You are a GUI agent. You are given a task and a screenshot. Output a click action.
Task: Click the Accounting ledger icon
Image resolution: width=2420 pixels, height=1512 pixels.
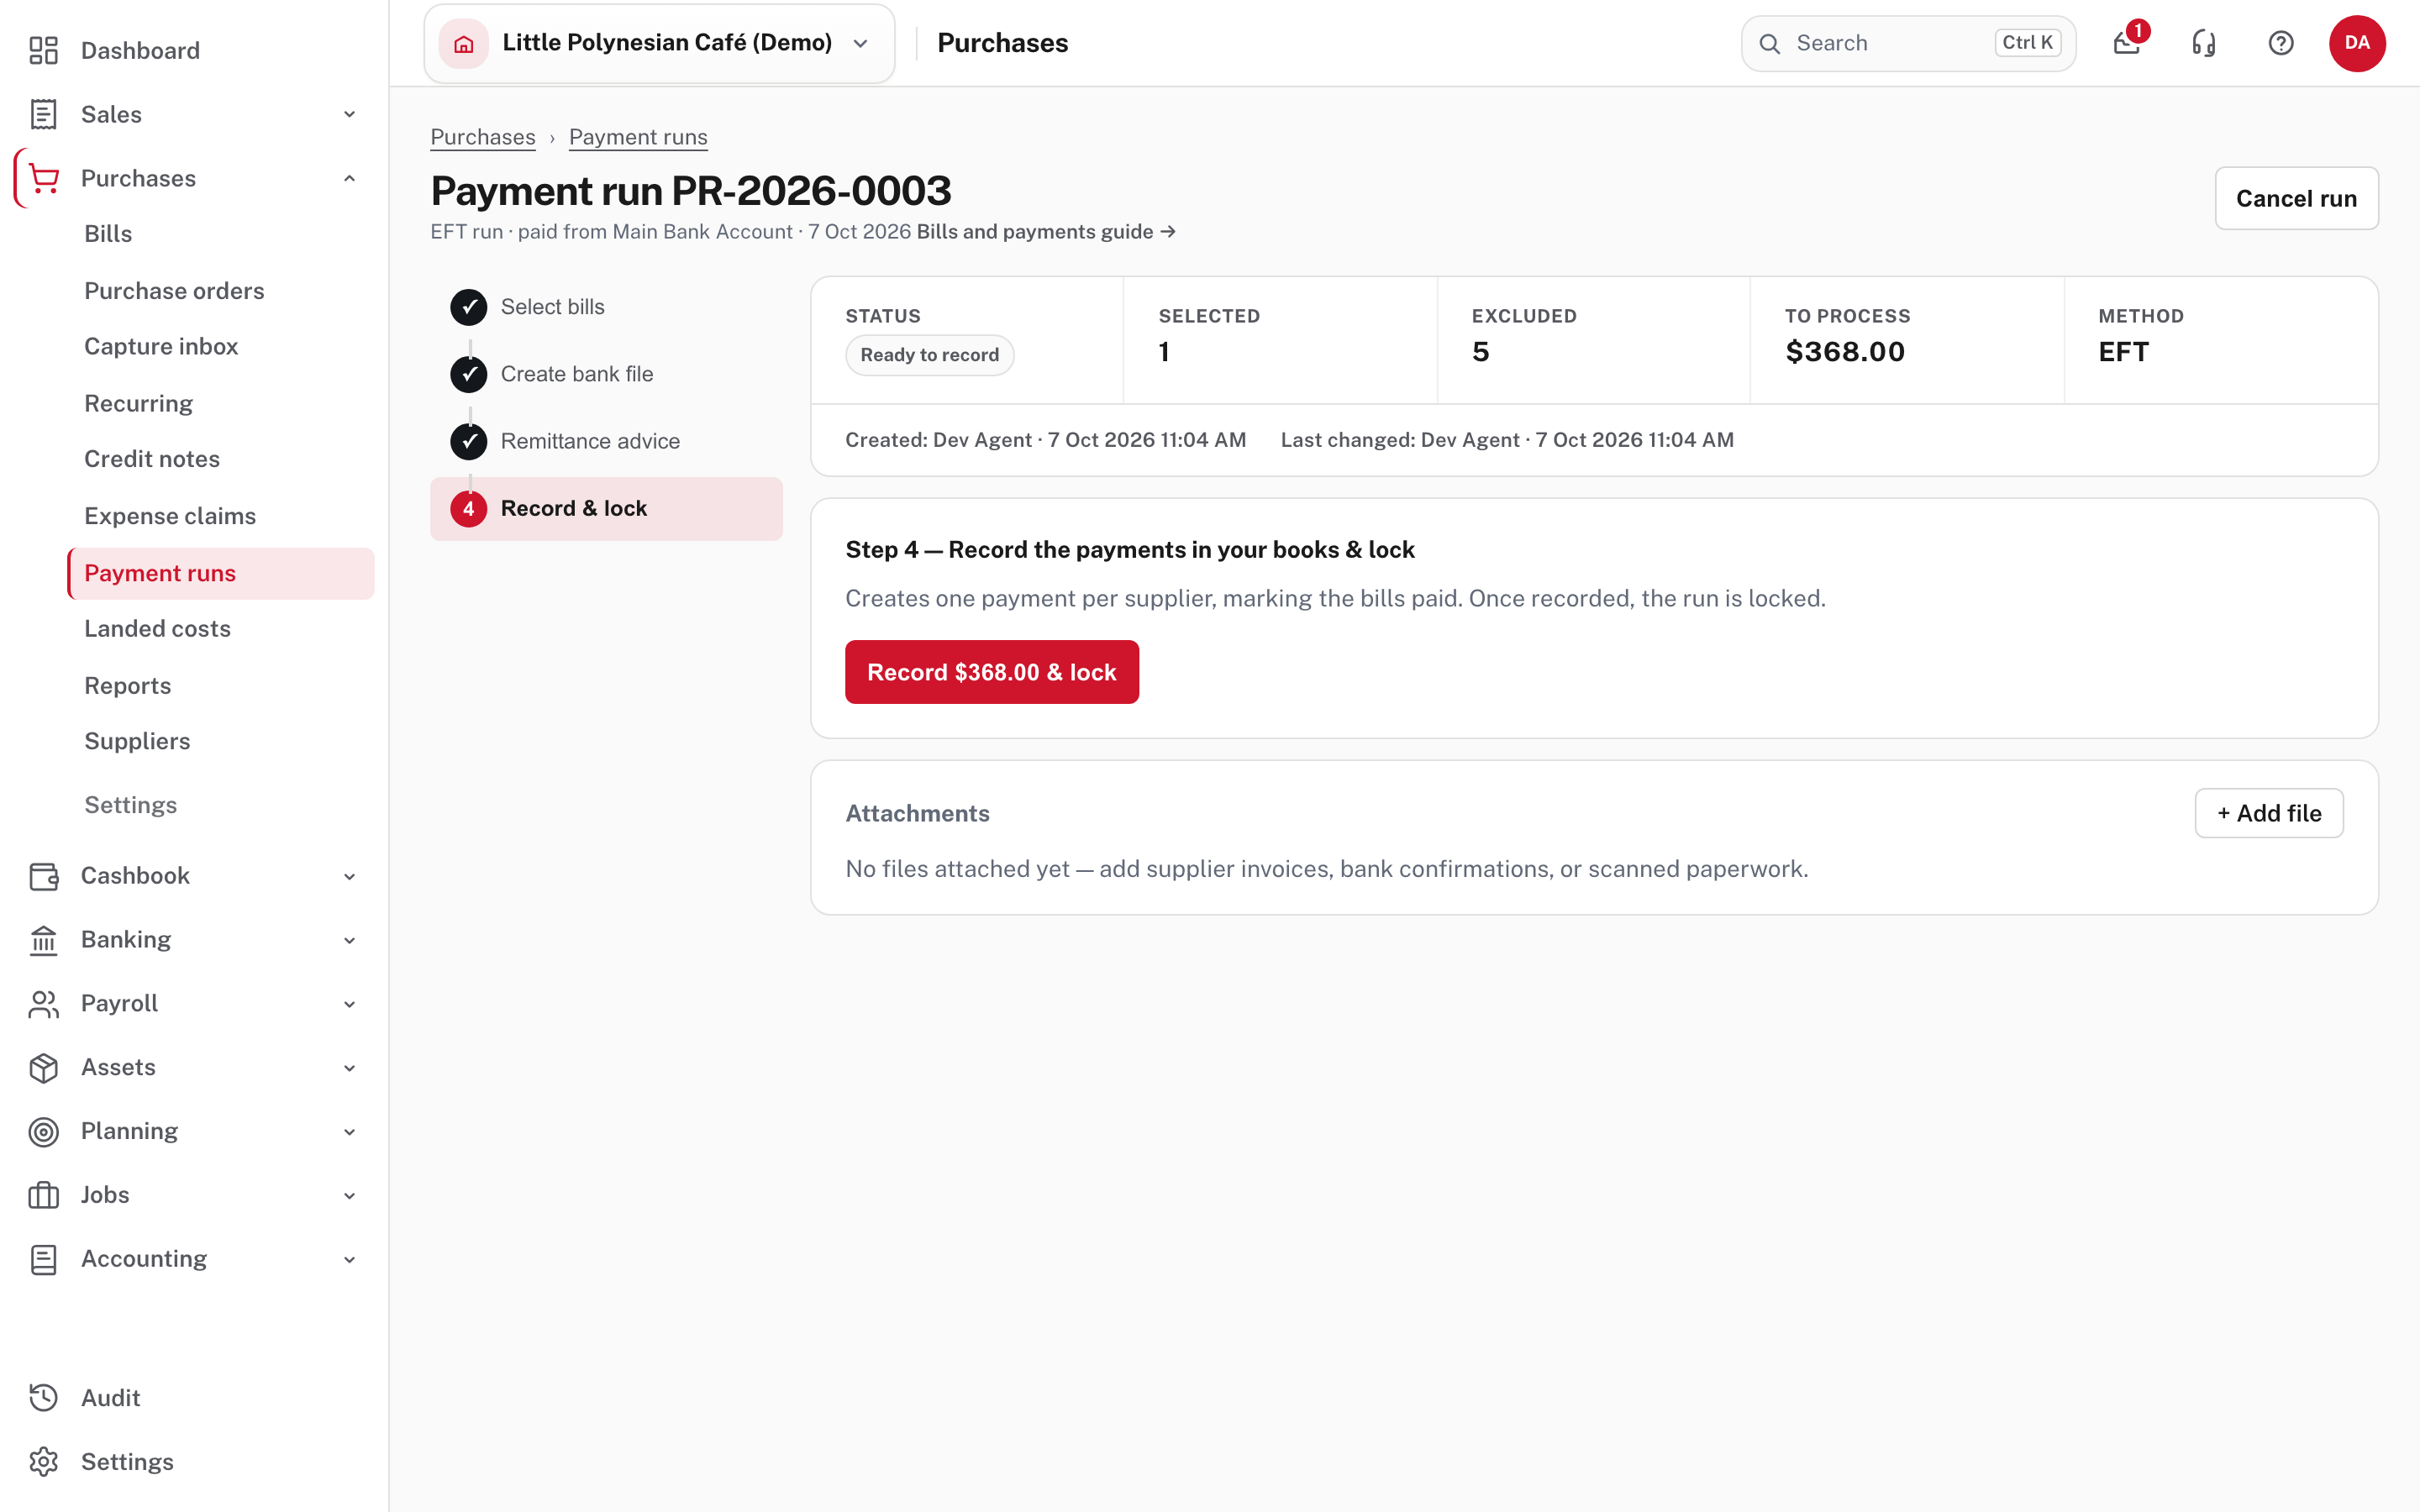pos(43,1259)
